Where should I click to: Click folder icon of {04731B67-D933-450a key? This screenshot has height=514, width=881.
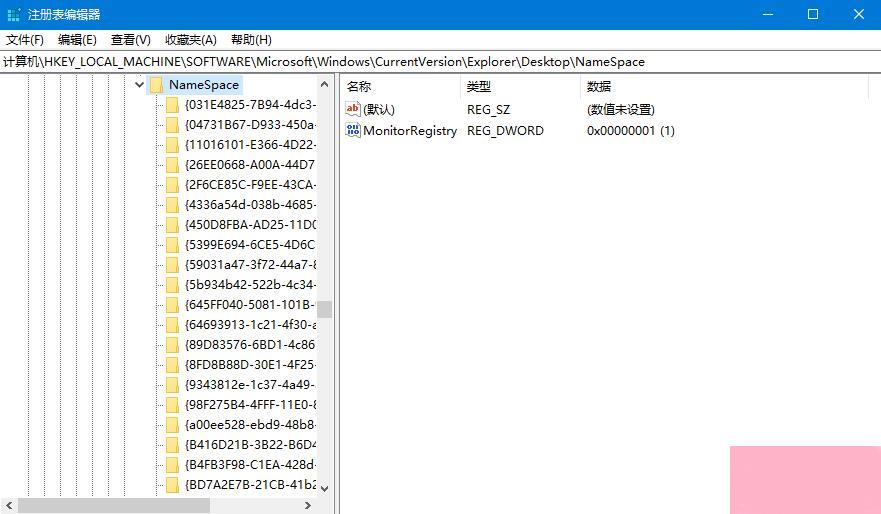[172, 125]
